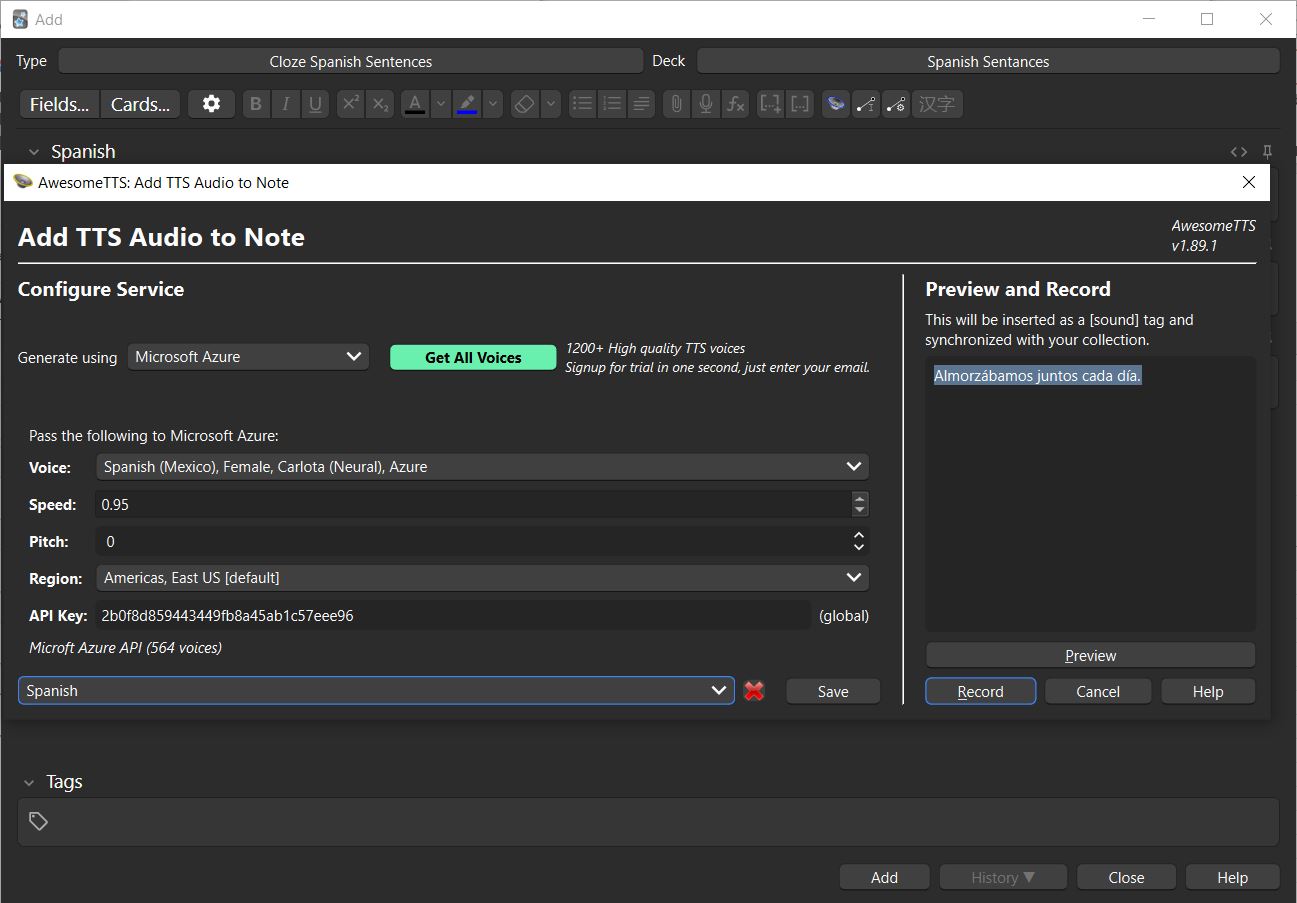
Task: Open the Generate using service dropdown
Action: click(x=248, y=357)
